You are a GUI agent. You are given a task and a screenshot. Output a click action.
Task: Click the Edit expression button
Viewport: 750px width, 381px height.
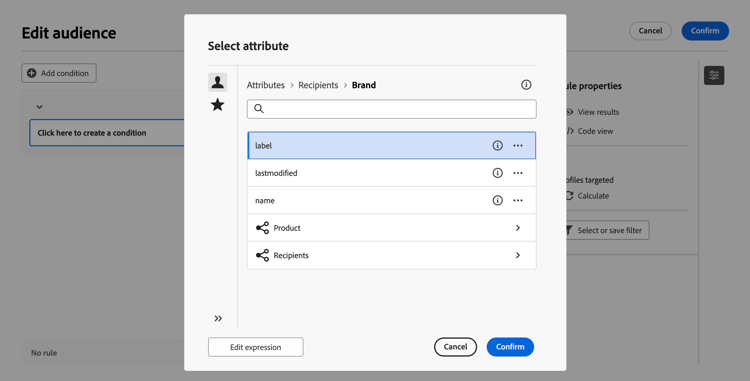pyautogui.click(x=255, y=347)
